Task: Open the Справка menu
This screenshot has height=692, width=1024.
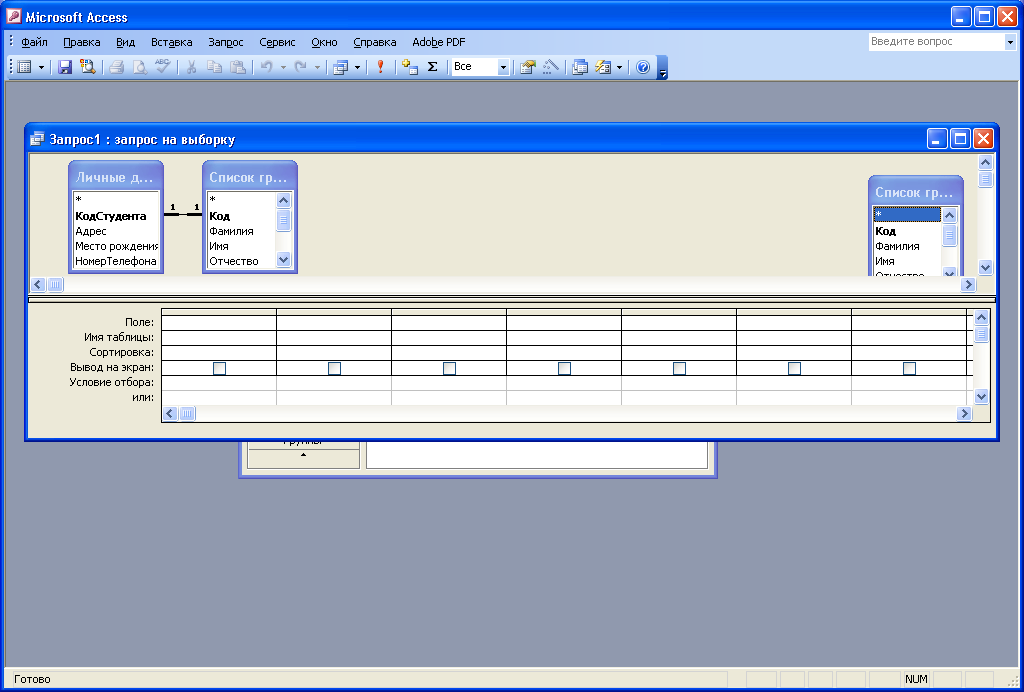Action: (375, 42)
